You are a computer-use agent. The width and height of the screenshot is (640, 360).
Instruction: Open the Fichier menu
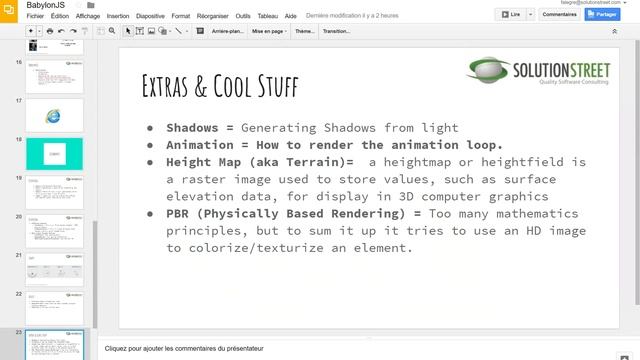click(35, 16)
